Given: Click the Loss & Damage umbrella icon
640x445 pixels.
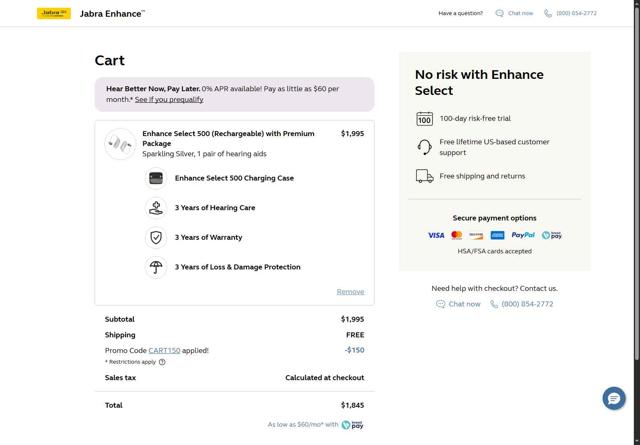Looking at the screenshot, I should (156, 267).
